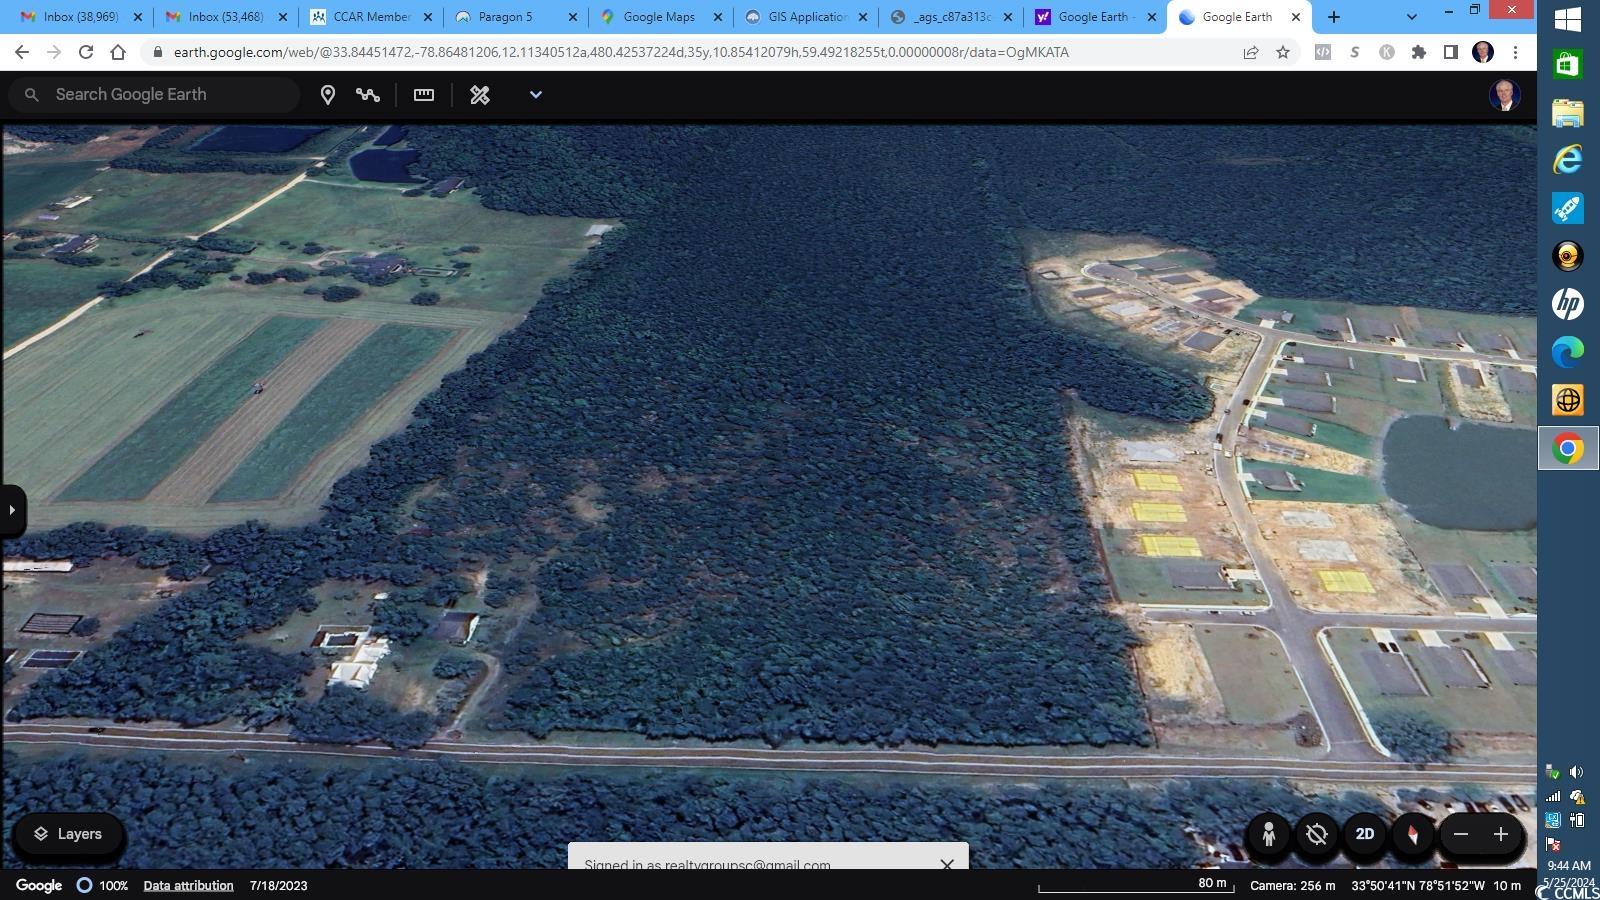Expand more Google Earth tools chevron
This screenshot has height=900, width=1600.
536,94
